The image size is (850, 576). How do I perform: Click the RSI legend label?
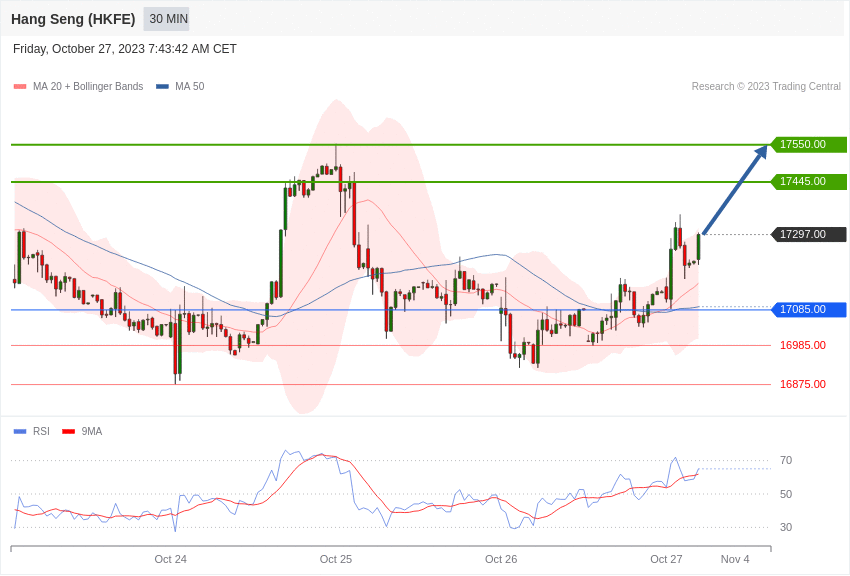41,431
